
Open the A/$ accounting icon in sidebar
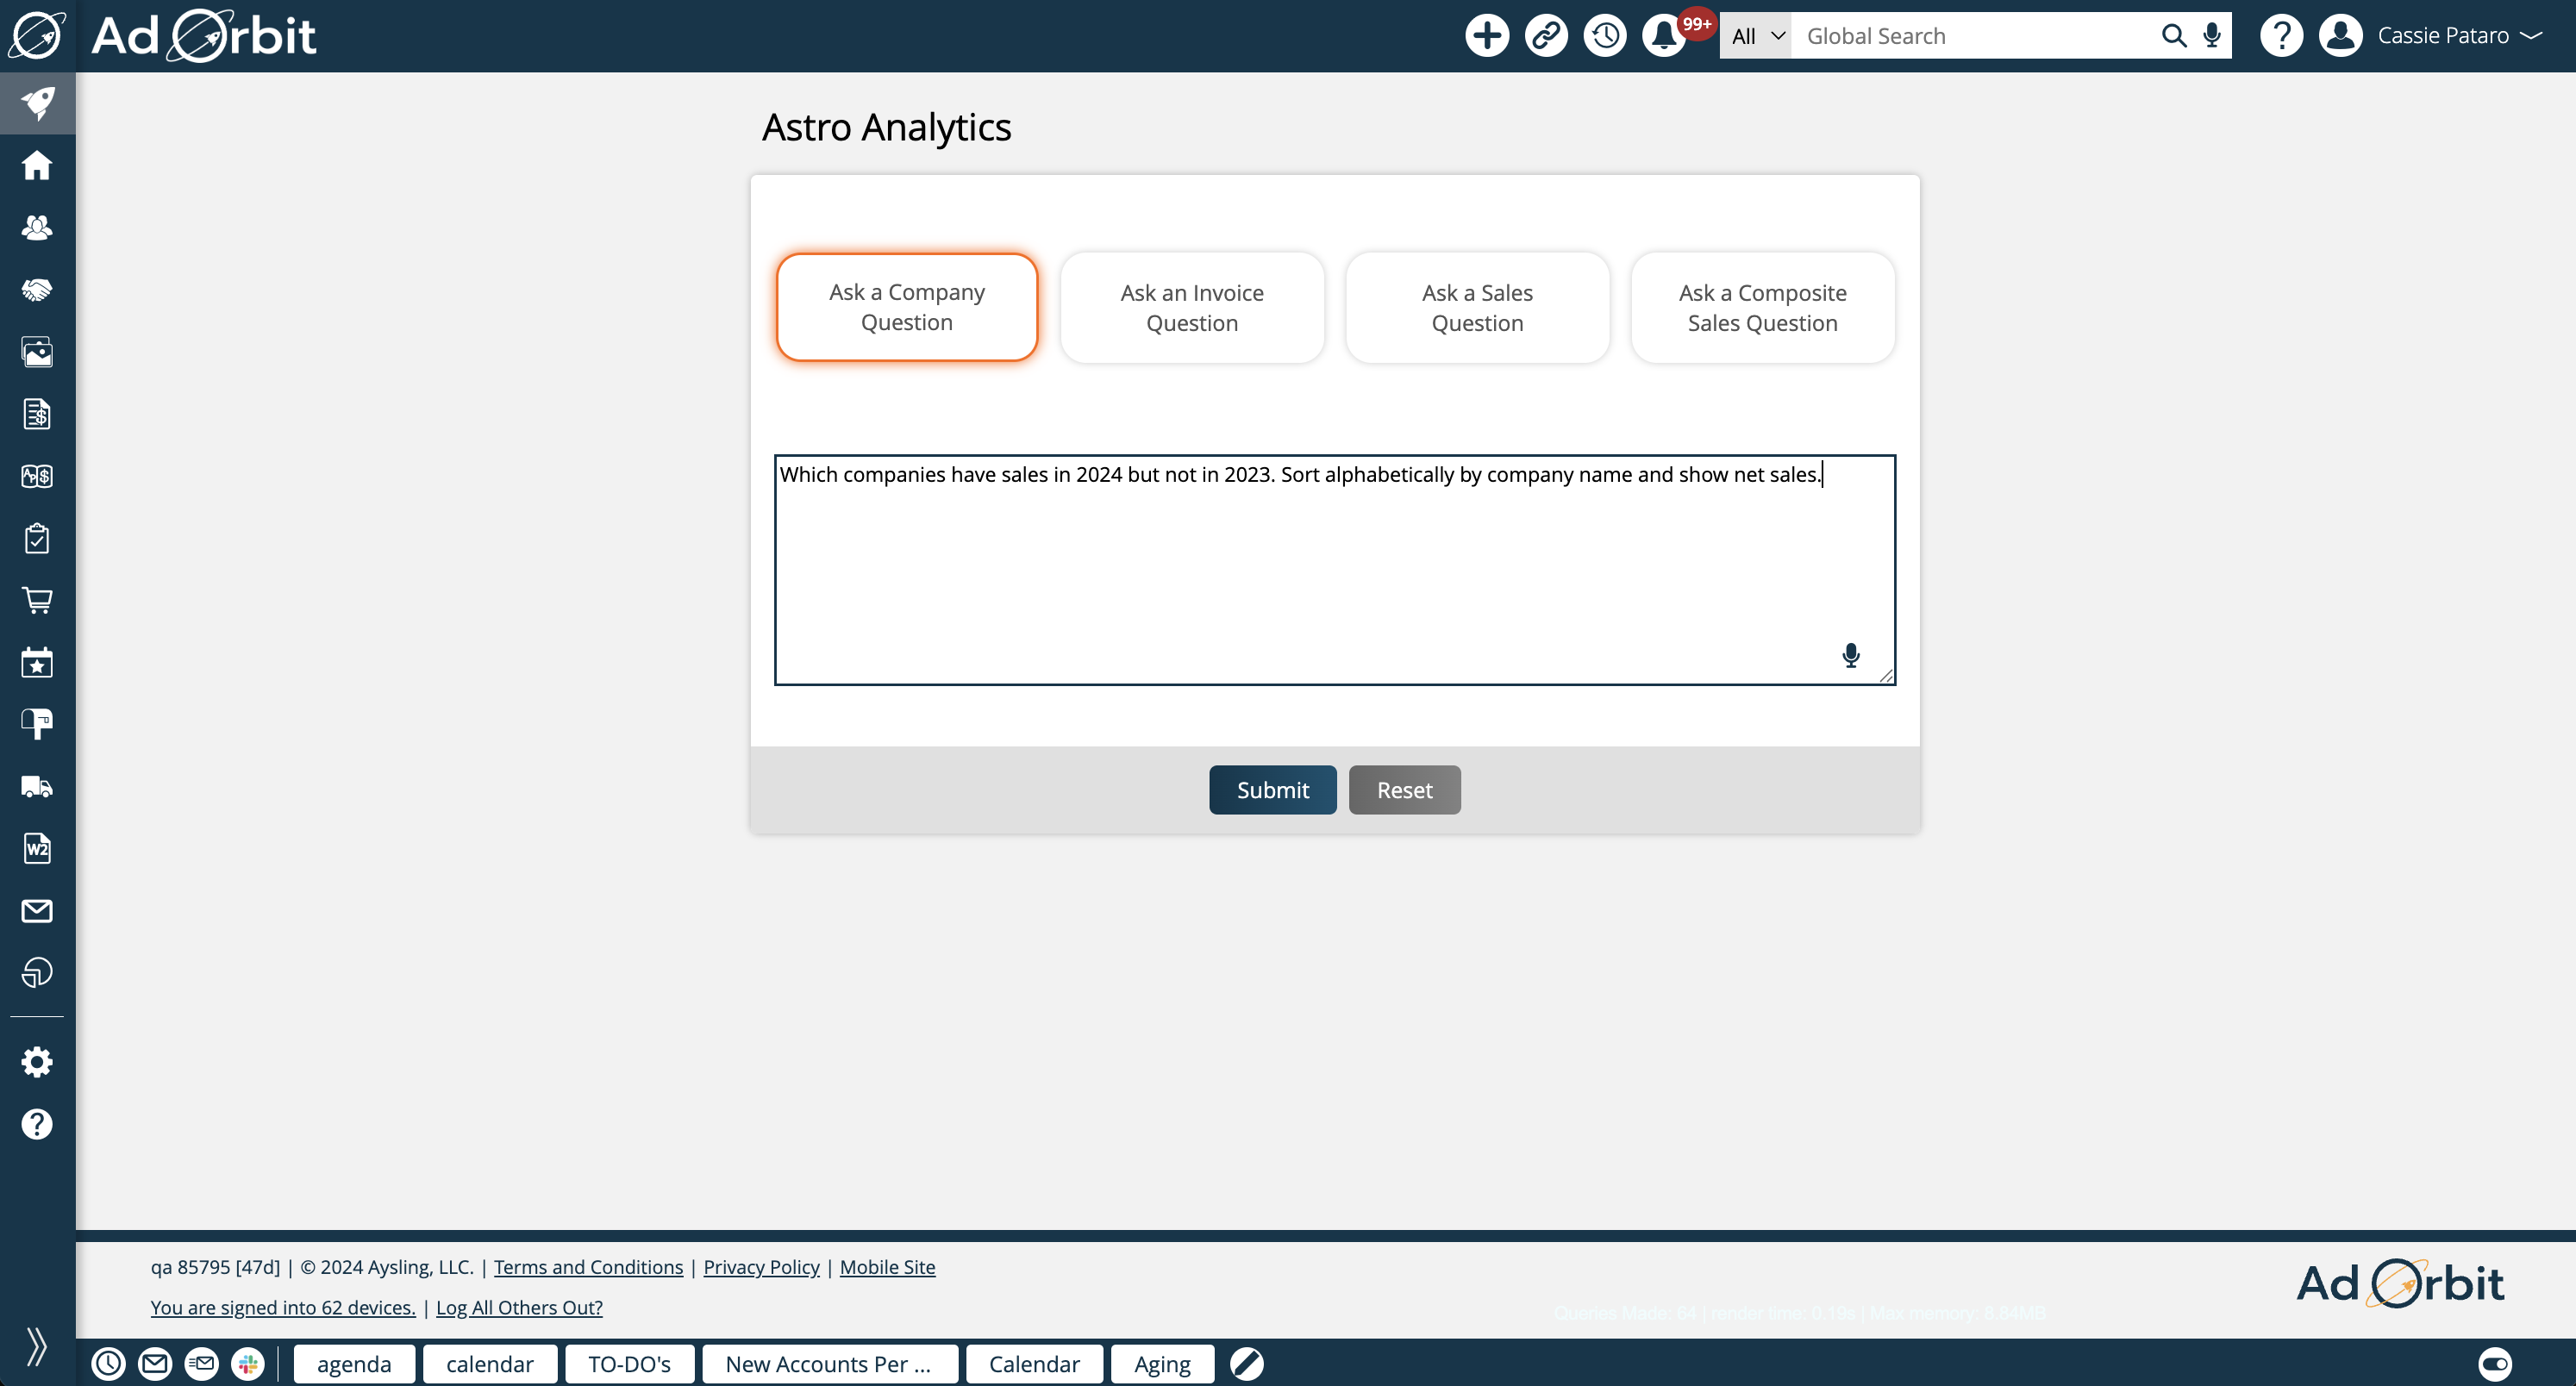[x=37, y=476]
